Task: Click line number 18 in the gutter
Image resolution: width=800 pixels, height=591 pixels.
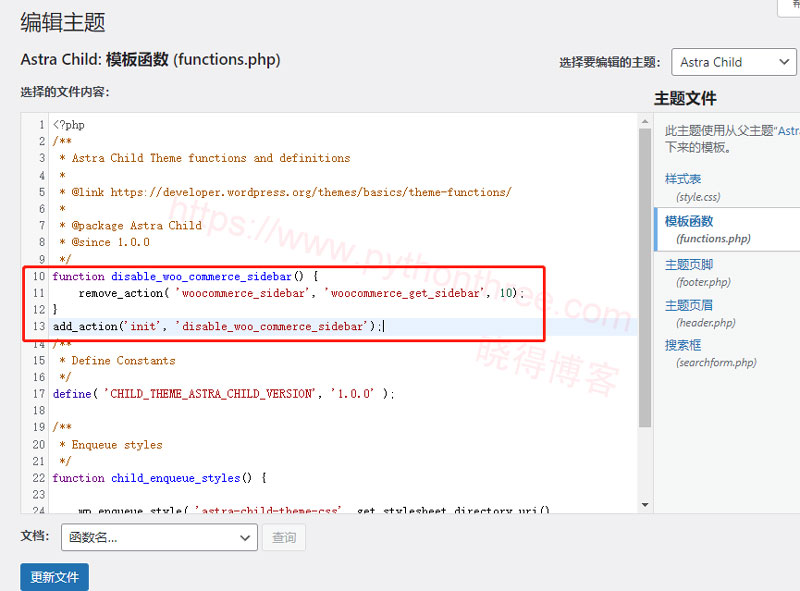Action: pos(39,410)
